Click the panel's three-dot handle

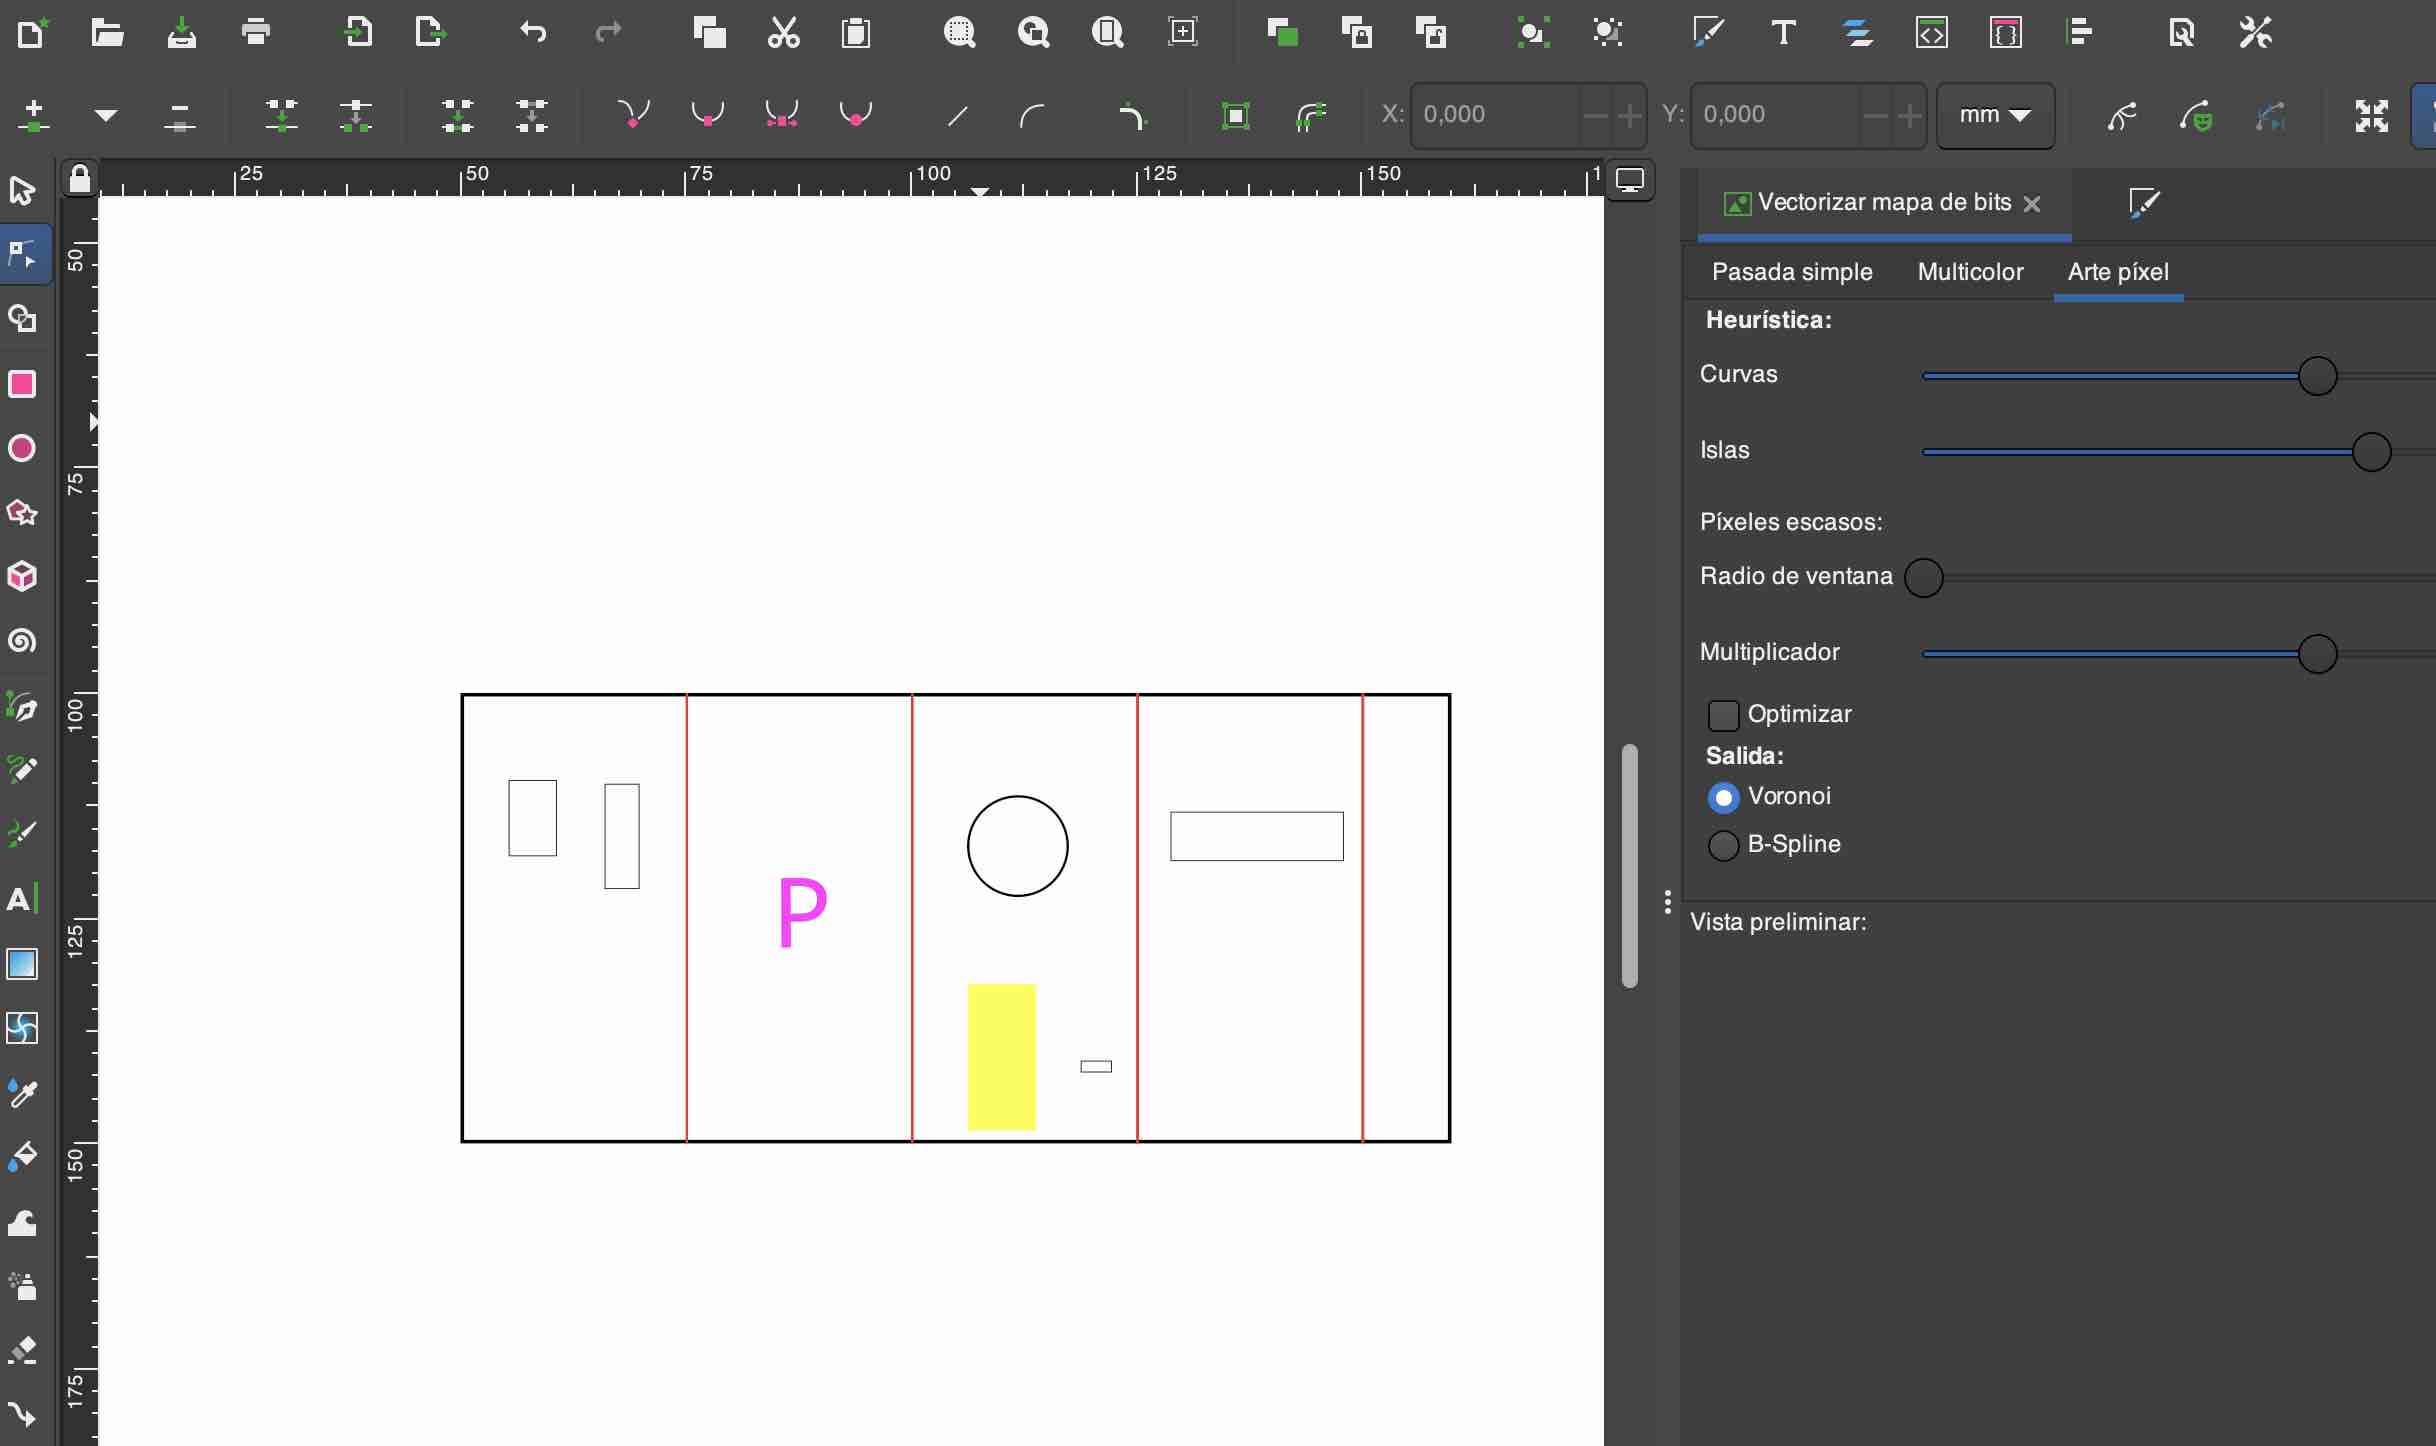pyautogui.click(x=1667, y=903)
